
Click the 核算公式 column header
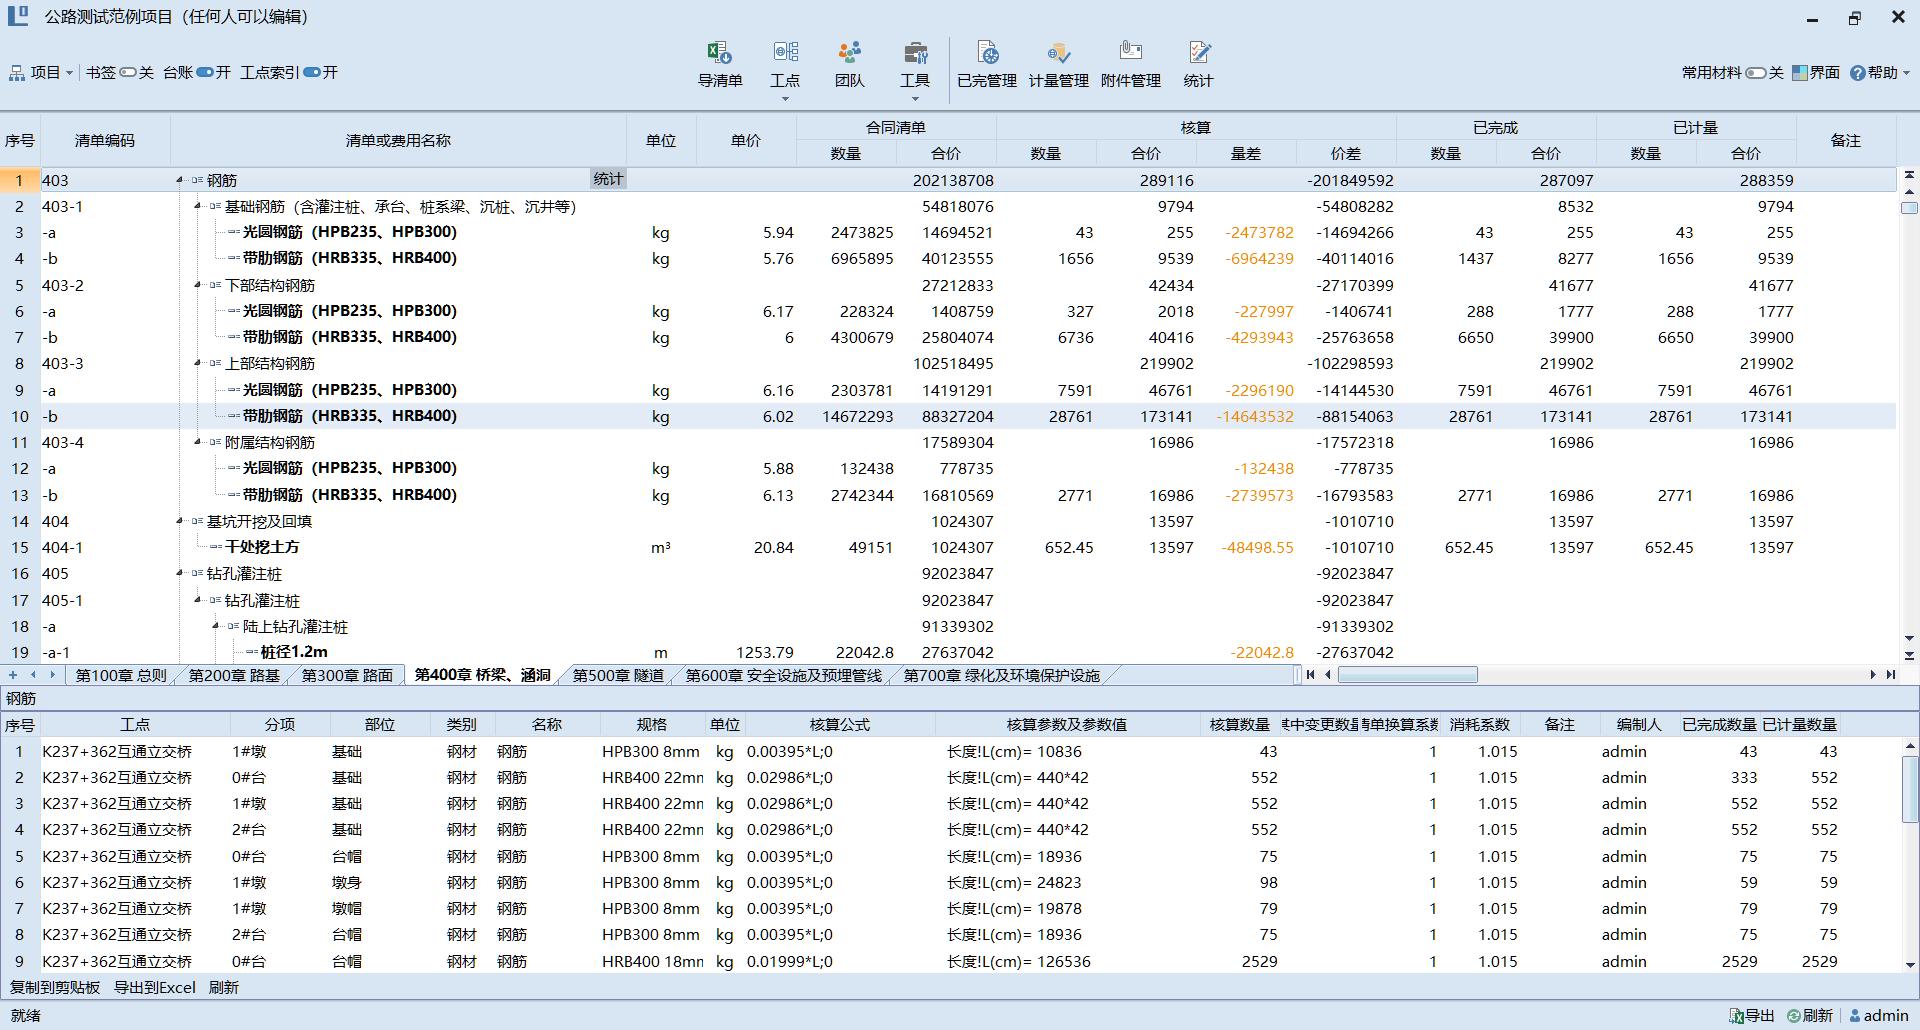pos(839,725)
